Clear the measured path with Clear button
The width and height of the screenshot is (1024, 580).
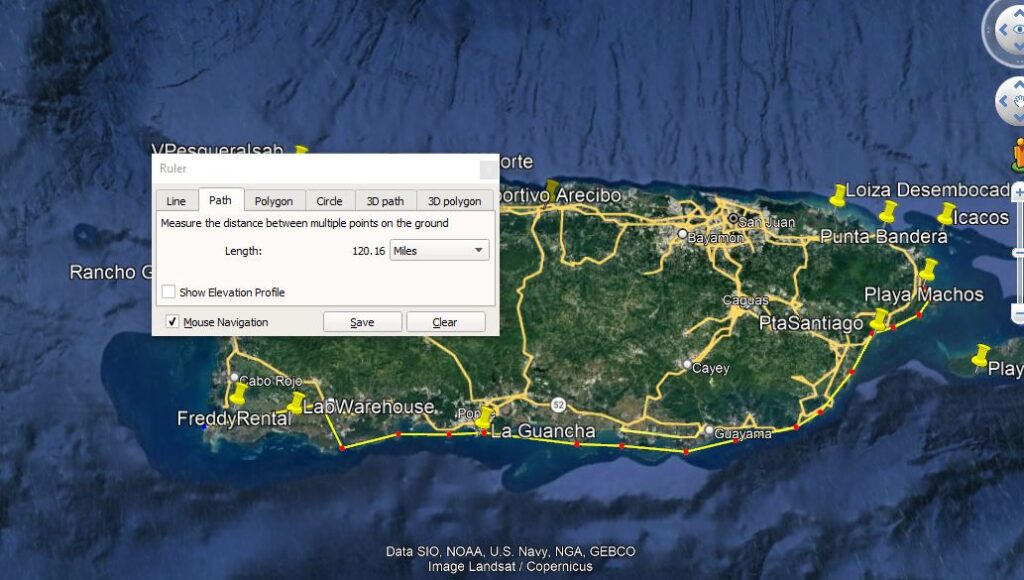[445, 322]
